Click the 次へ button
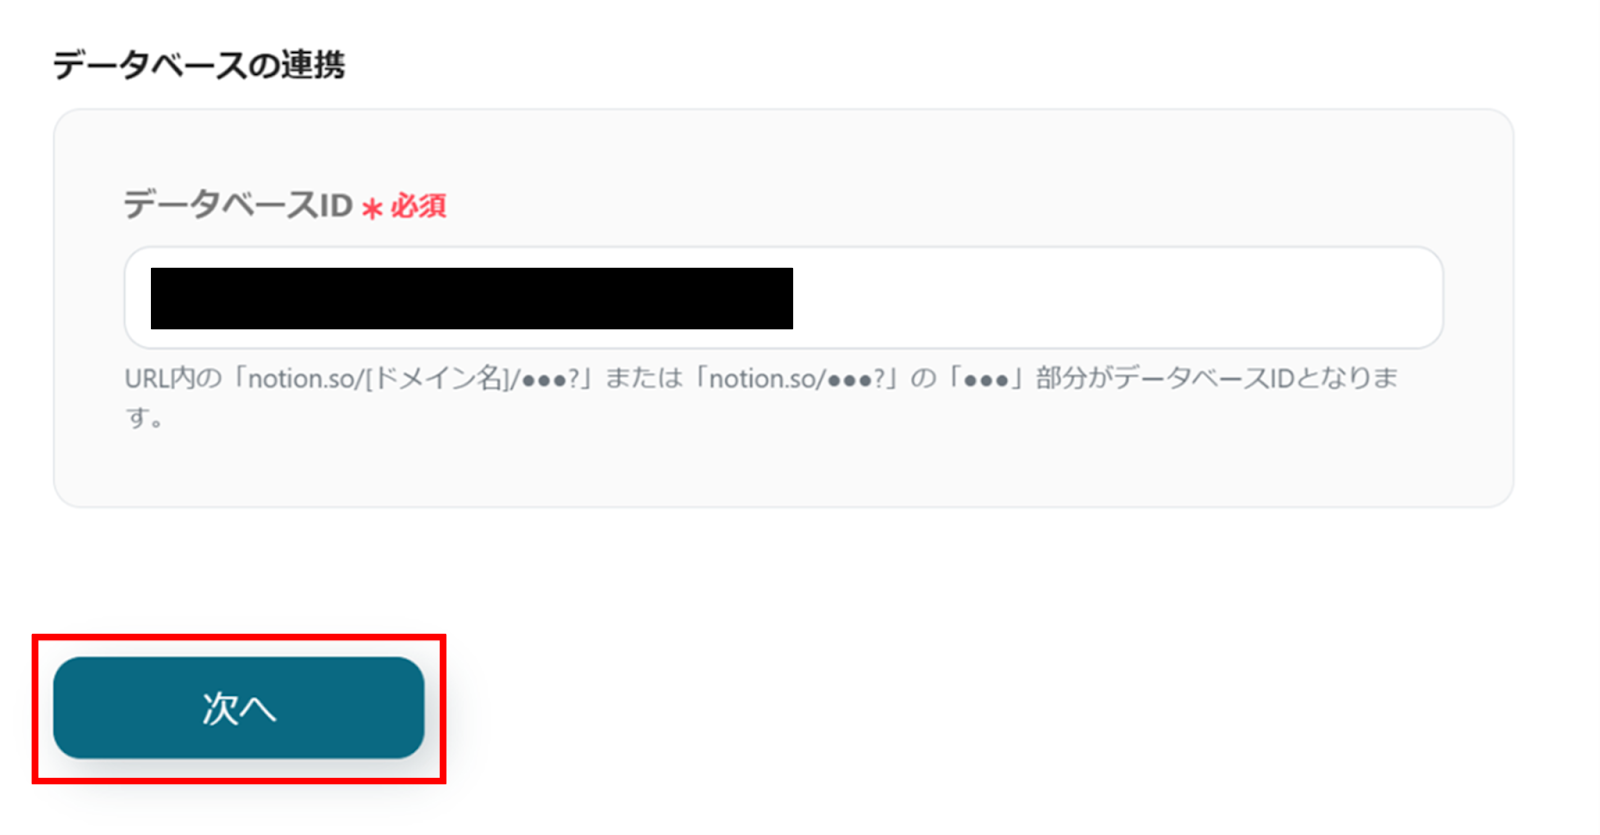Screen dimensions: 1600x835 point(238,707)
